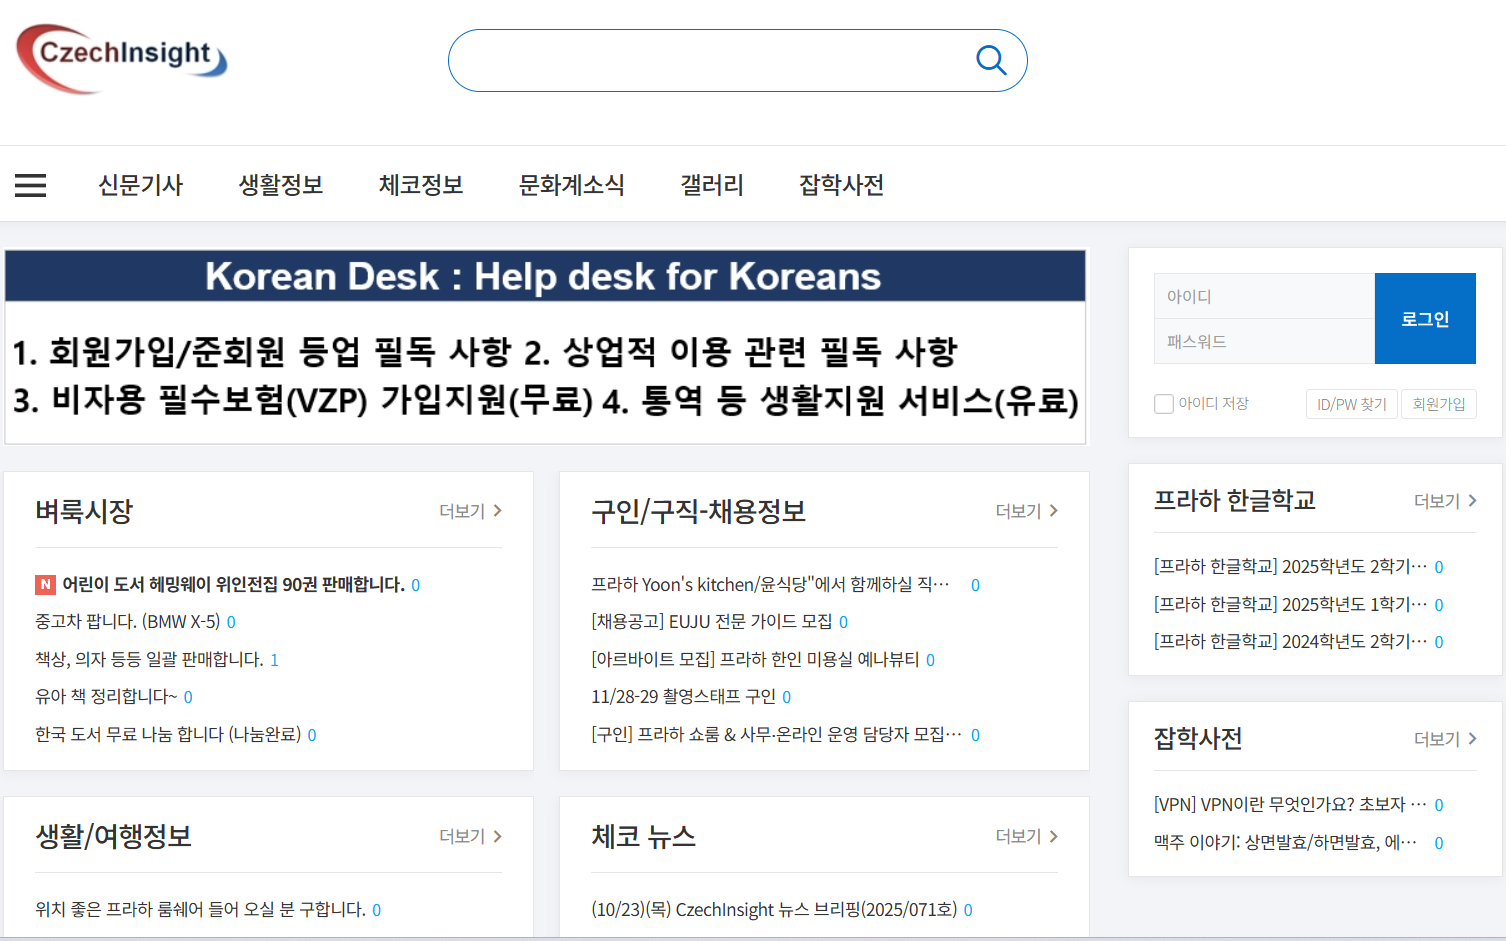Screen dimensions: 1506x941
Task: Expand 더보기 for 구인/구직-채용정보 section
Action: pos(1026,511)
